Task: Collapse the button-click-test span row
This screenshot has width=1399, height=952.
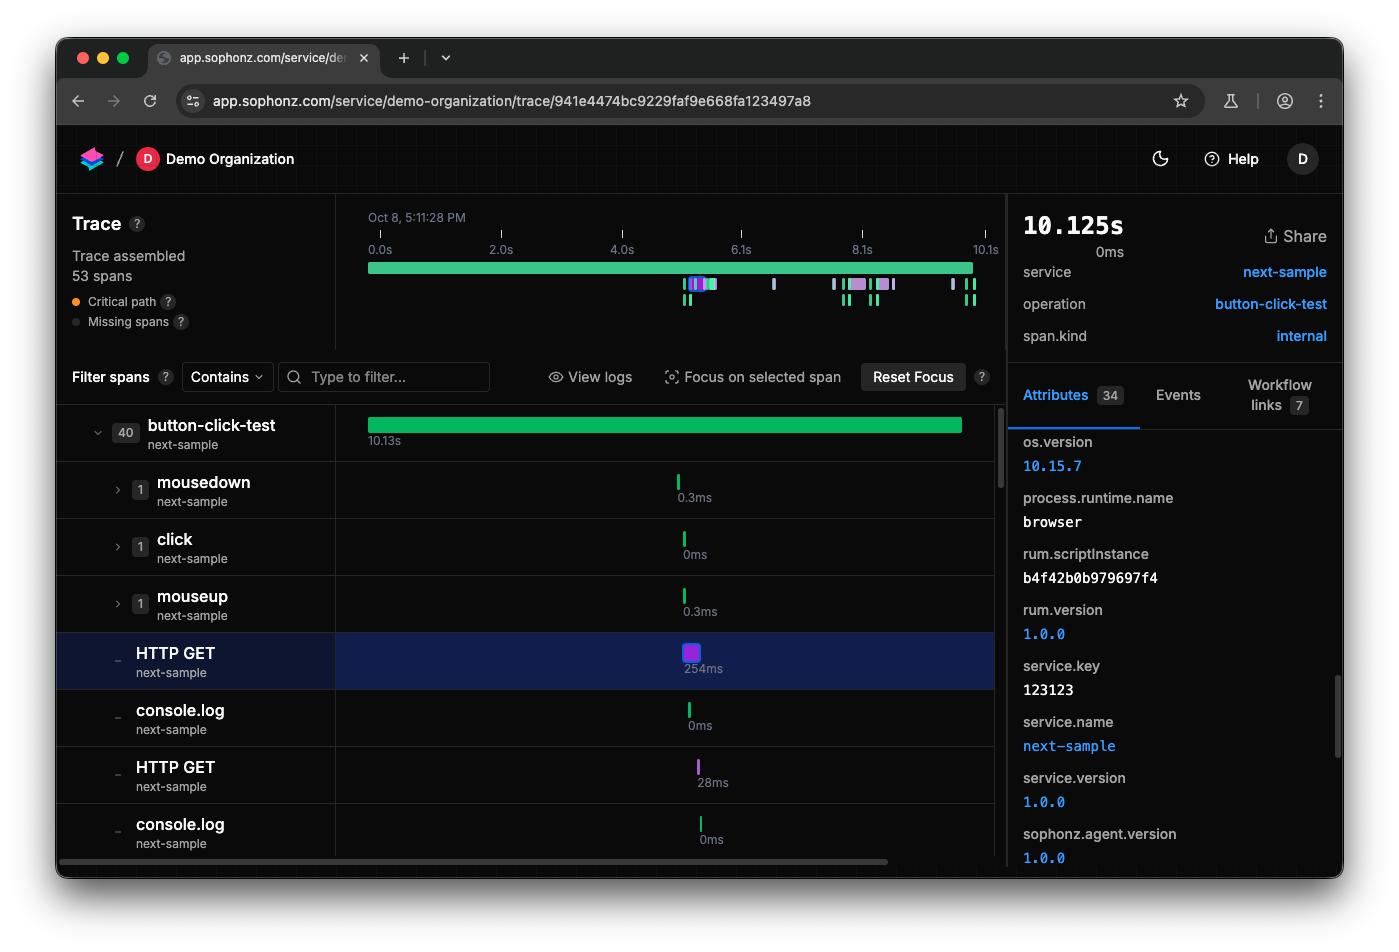Action: tap(98, 433)
